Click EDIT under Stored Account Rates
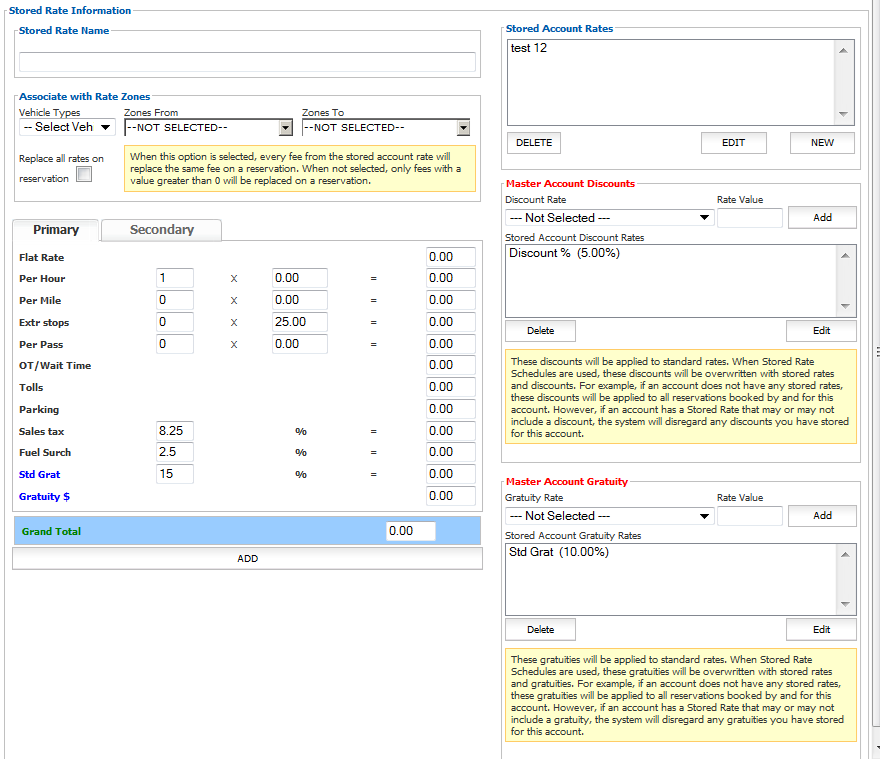880x759 pixels. click(x=733, y=143)
